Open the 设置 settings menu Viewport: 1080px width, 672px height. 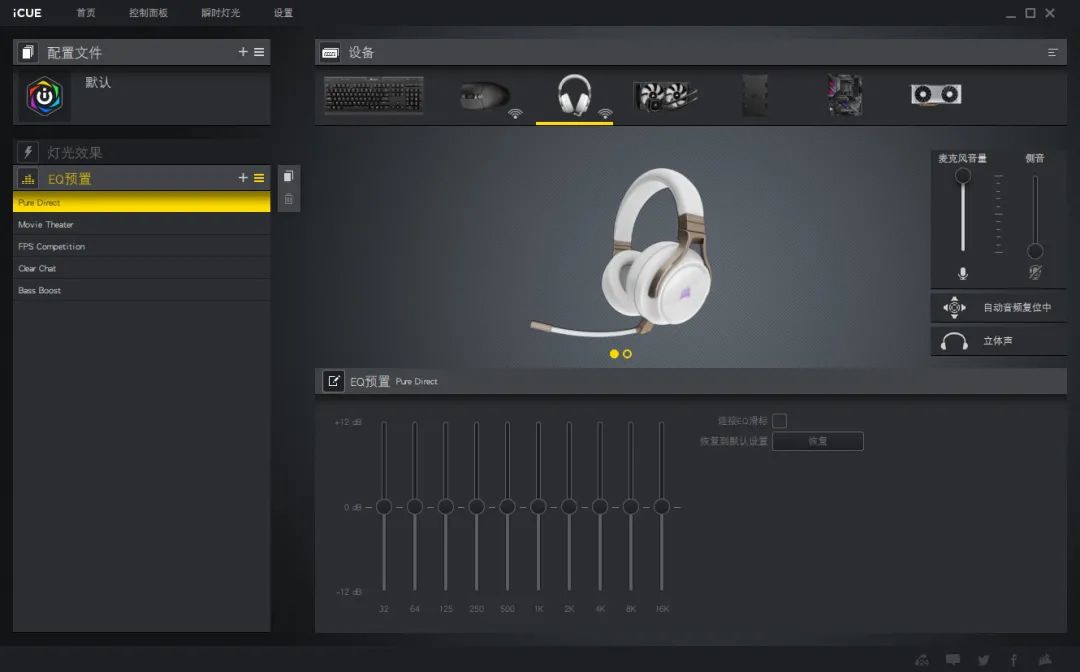283,12
